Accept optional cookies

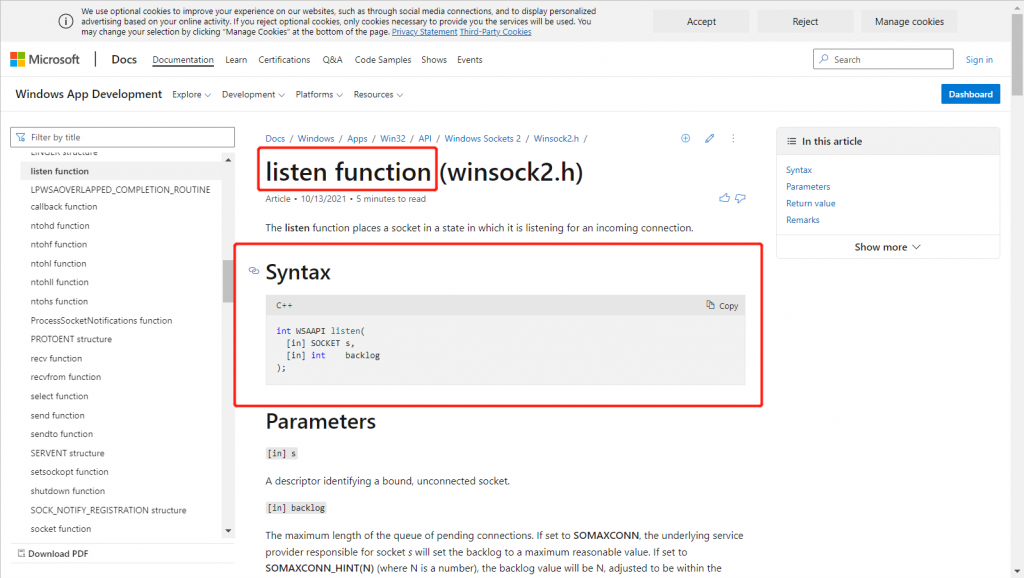click(701, 22)
